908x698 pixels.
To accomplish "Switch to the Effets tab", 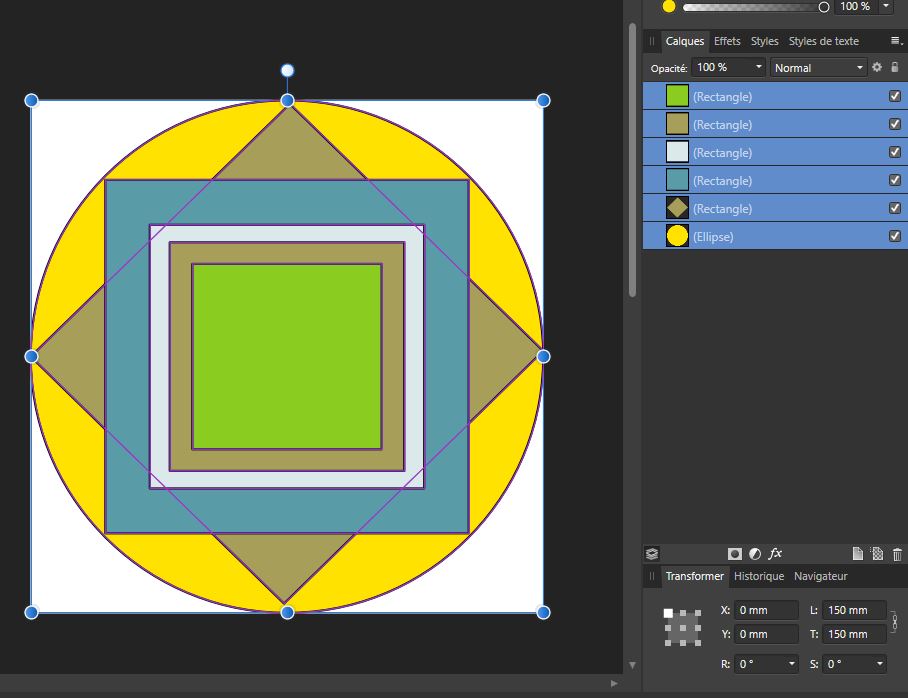I will [x=727, y=41].
